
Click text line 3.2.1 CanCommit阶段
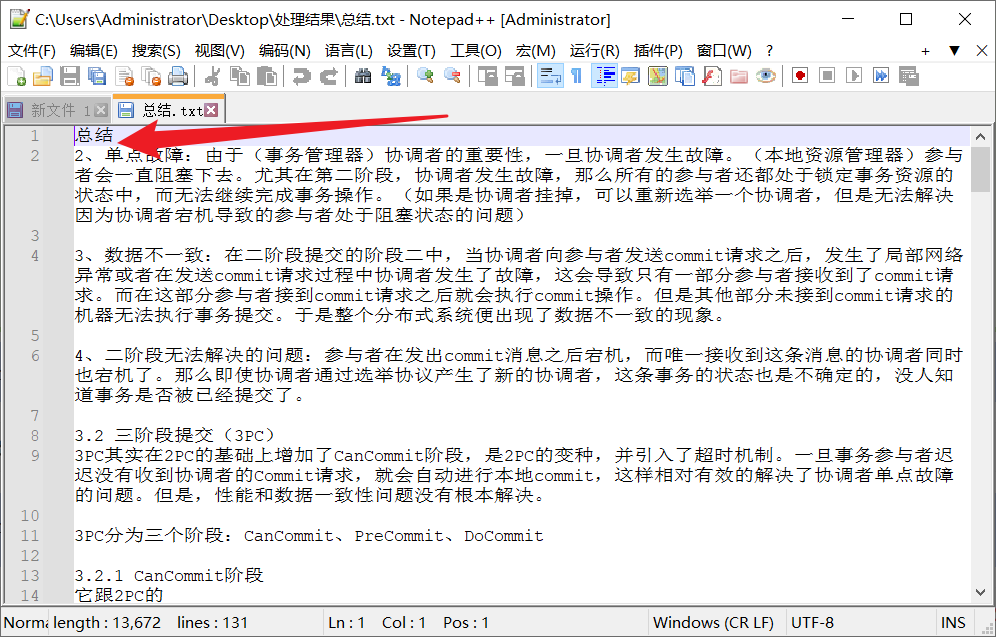click(169, 575)
